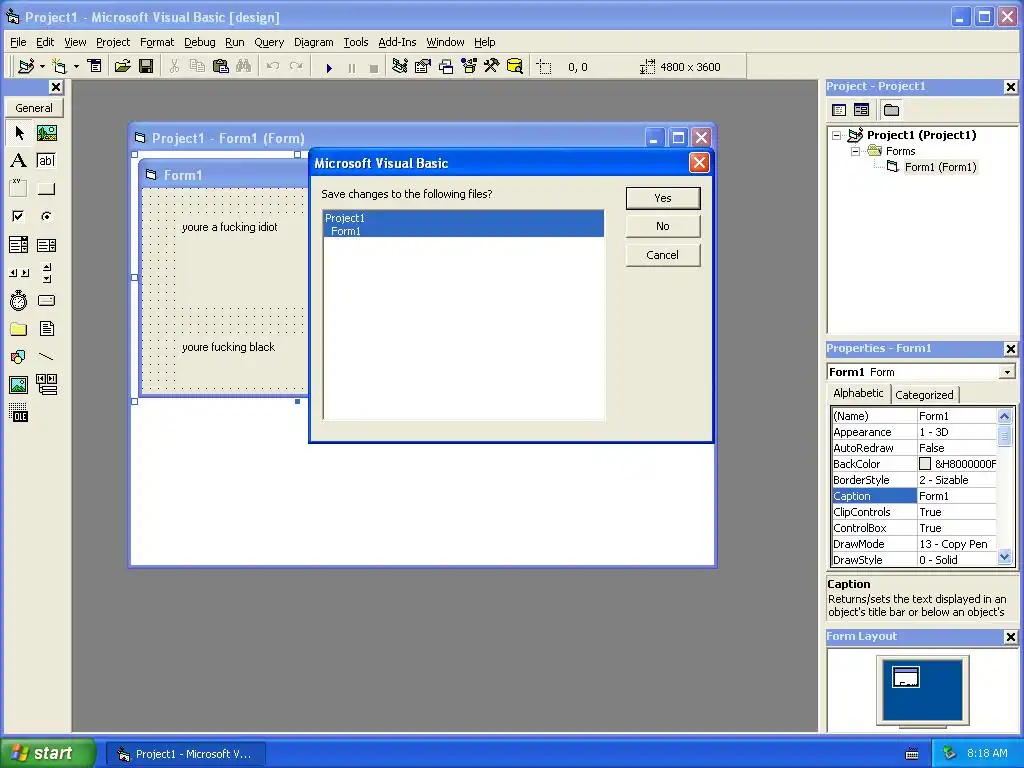This screenshot has height=768, width=1024.
Task: Click Project1 taskbar button
Action: click(186, 754)
